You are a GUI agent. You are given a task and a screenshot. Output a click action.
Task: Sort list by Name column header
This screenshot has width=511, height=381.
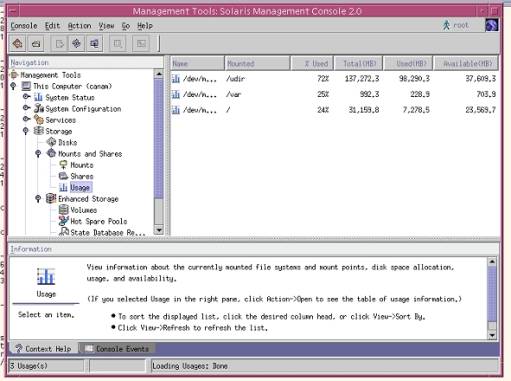pyautogui.click(x=197, y=63)
